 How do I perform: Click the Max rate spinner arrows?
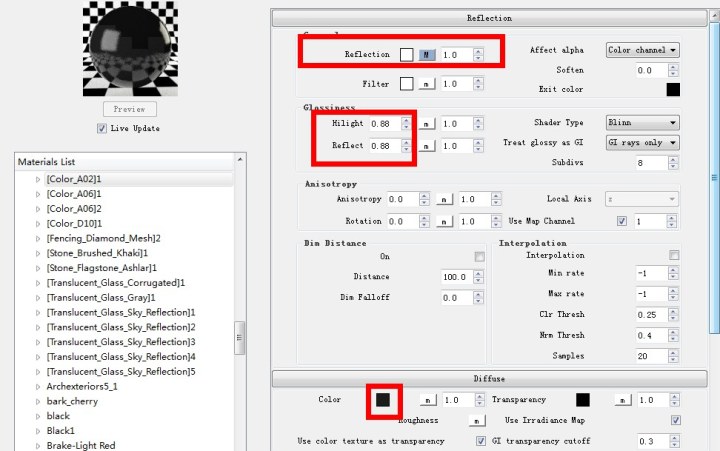[x=673, y=294]
